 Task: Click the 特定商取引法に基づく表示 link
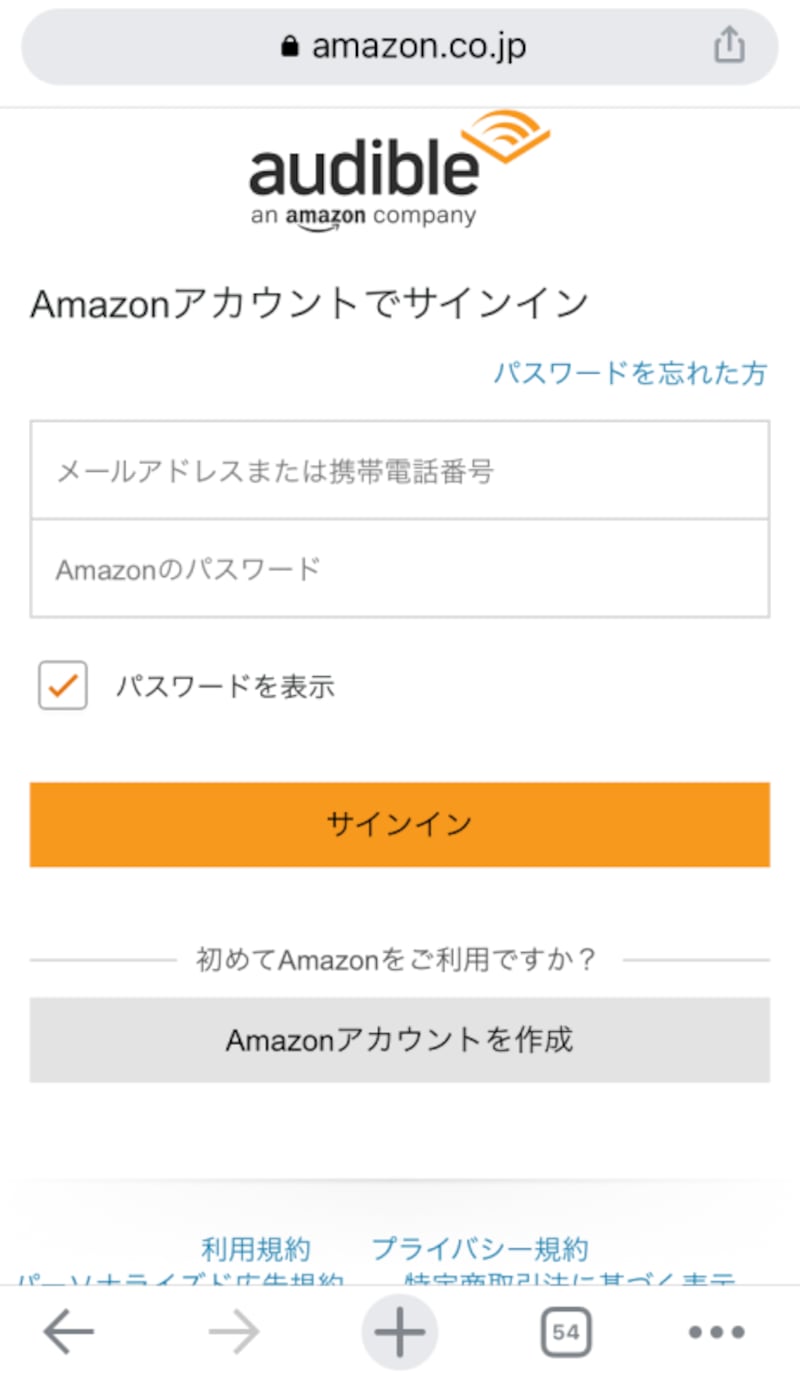coord(570,1278)
